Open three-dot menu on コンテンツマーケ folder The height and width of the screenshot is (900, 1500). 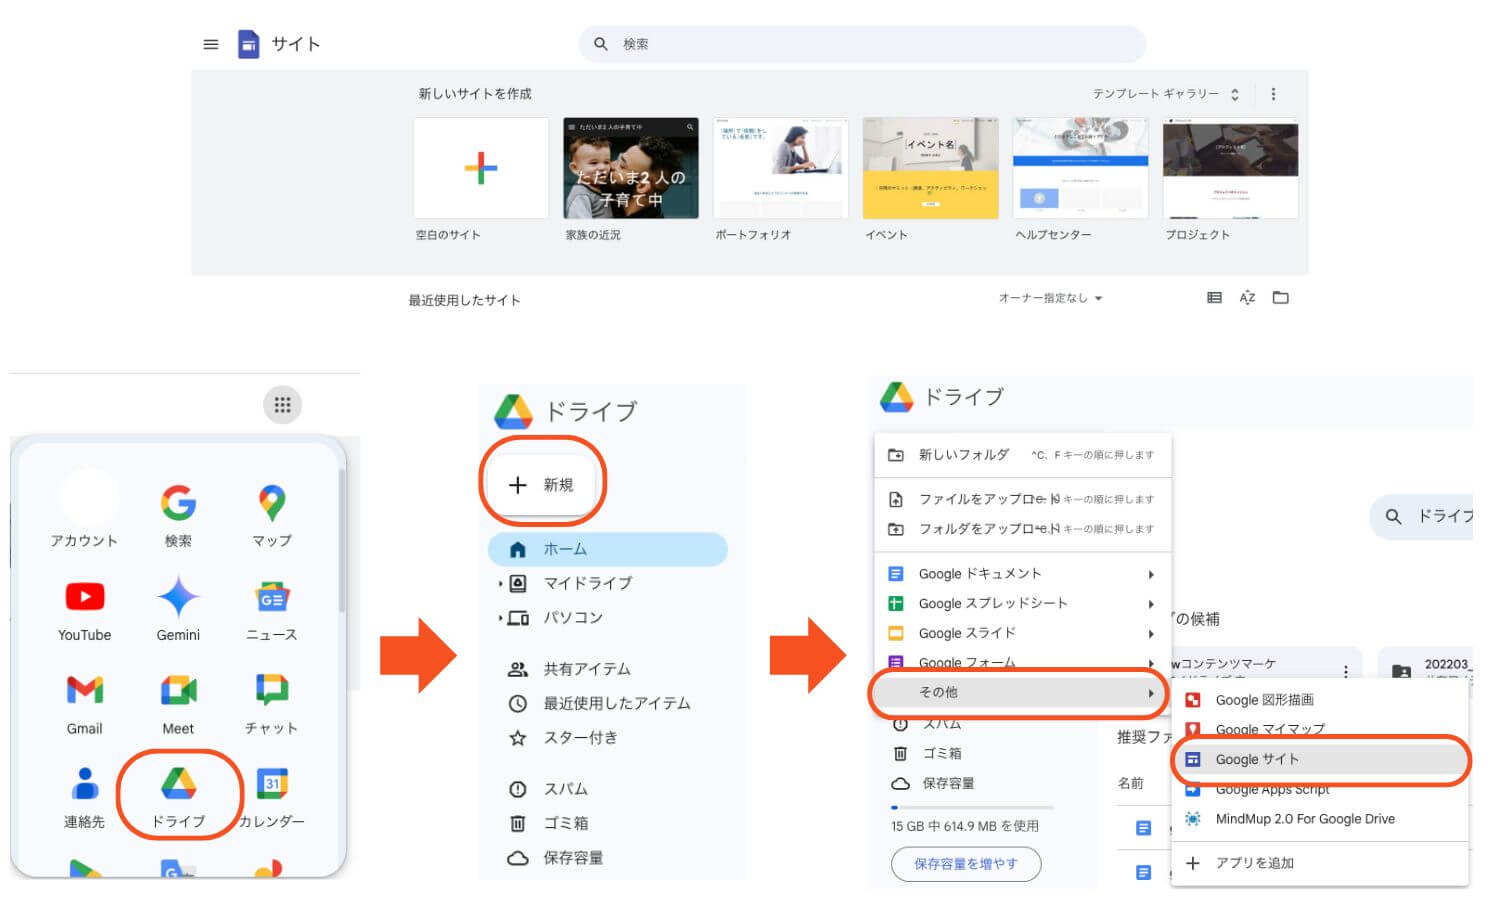1346,671
